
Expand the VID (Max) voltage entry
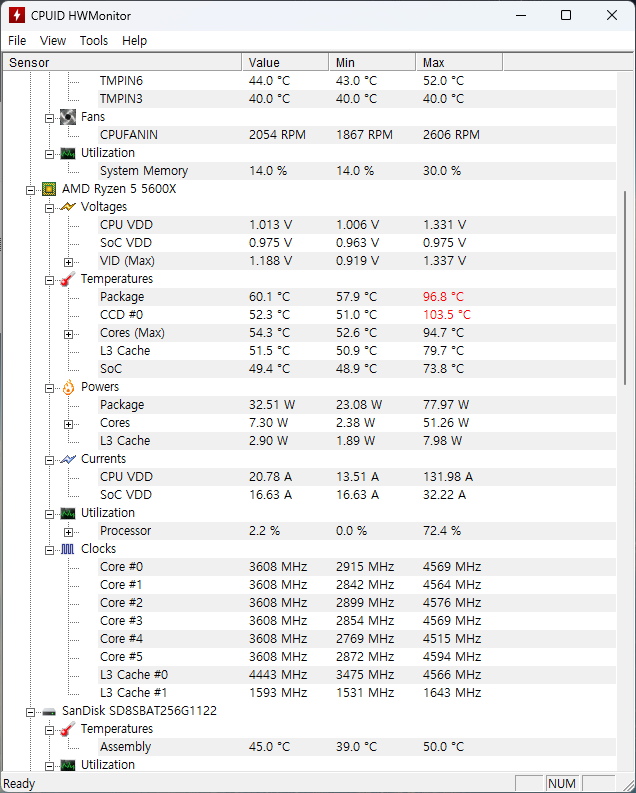tap(69, 261)
